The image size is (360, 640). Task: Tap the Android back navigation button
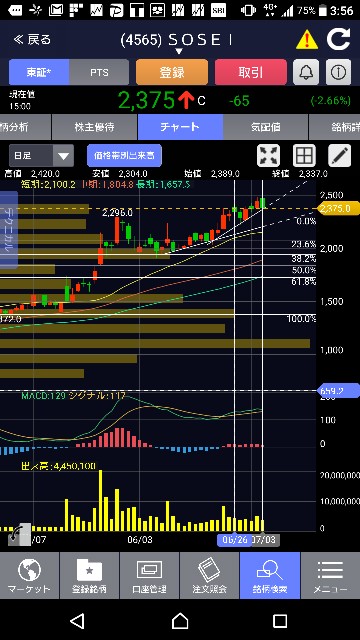tap(78, 621)
